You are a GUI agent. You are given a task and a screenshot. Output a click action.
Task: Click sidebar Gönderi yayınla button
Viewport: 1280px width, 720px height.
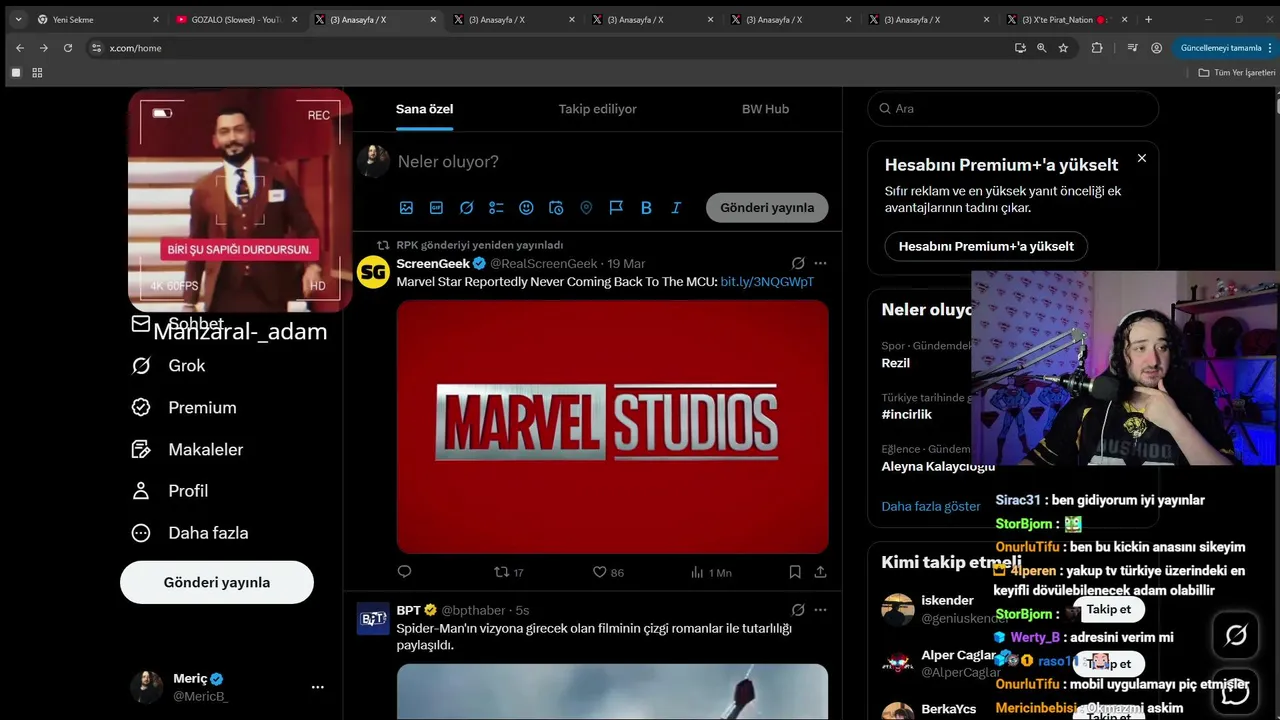pyautogui.click(x=217, y=582)
